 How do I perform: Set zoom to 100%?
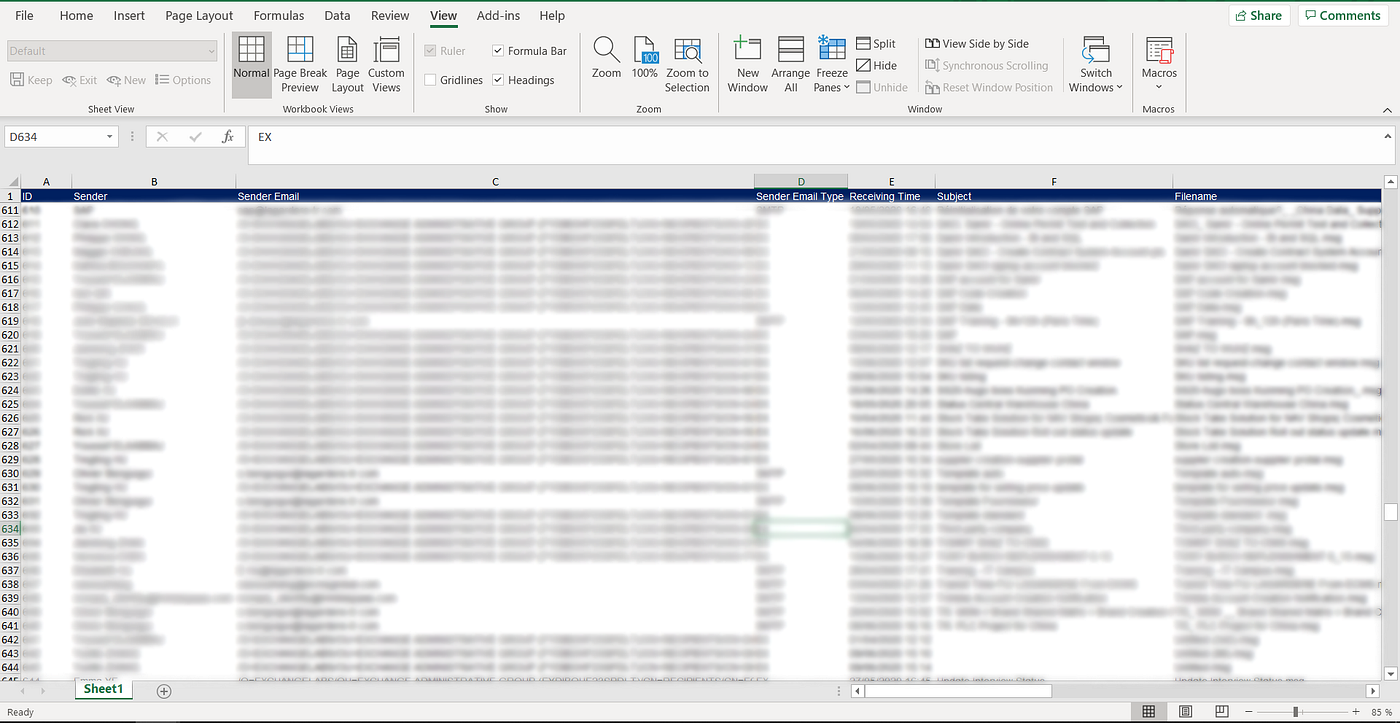(x=645, y=63)
